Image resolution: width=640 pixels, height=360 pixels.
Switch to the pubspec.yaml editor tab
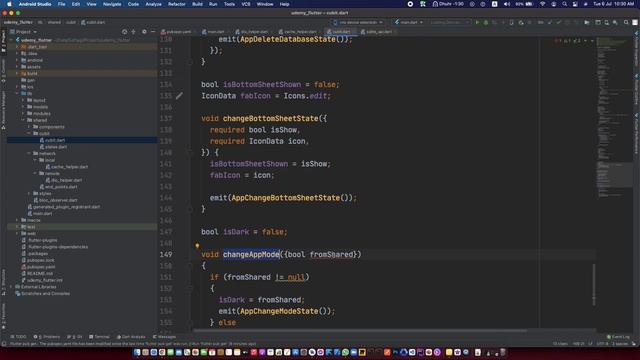click(x=176, y=31)
